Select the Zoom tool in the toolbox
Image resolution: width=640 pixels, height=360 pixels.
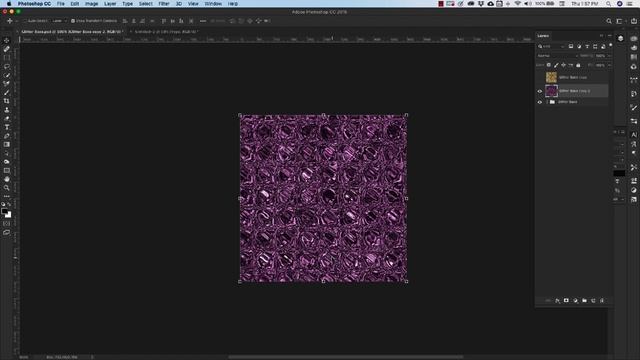(7, 188)
